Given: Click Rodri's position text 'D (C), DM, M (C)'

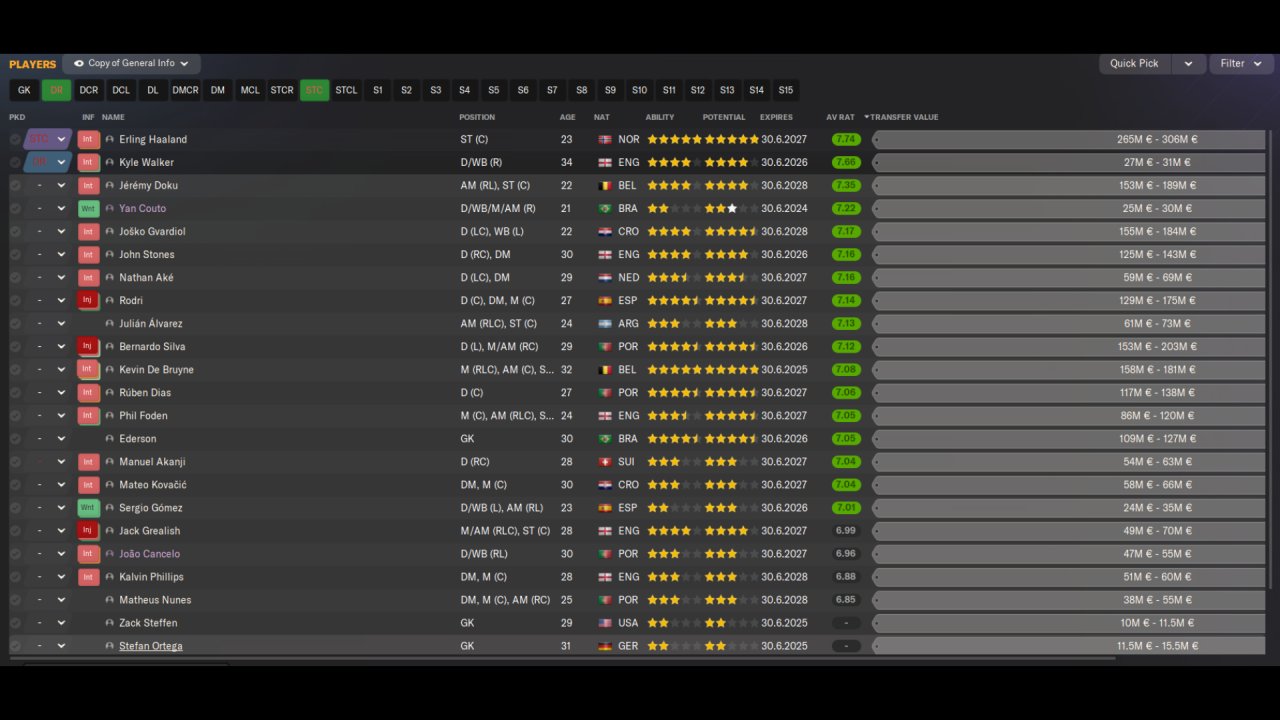Looking at the screenshot, I should [x=498, y=301].
